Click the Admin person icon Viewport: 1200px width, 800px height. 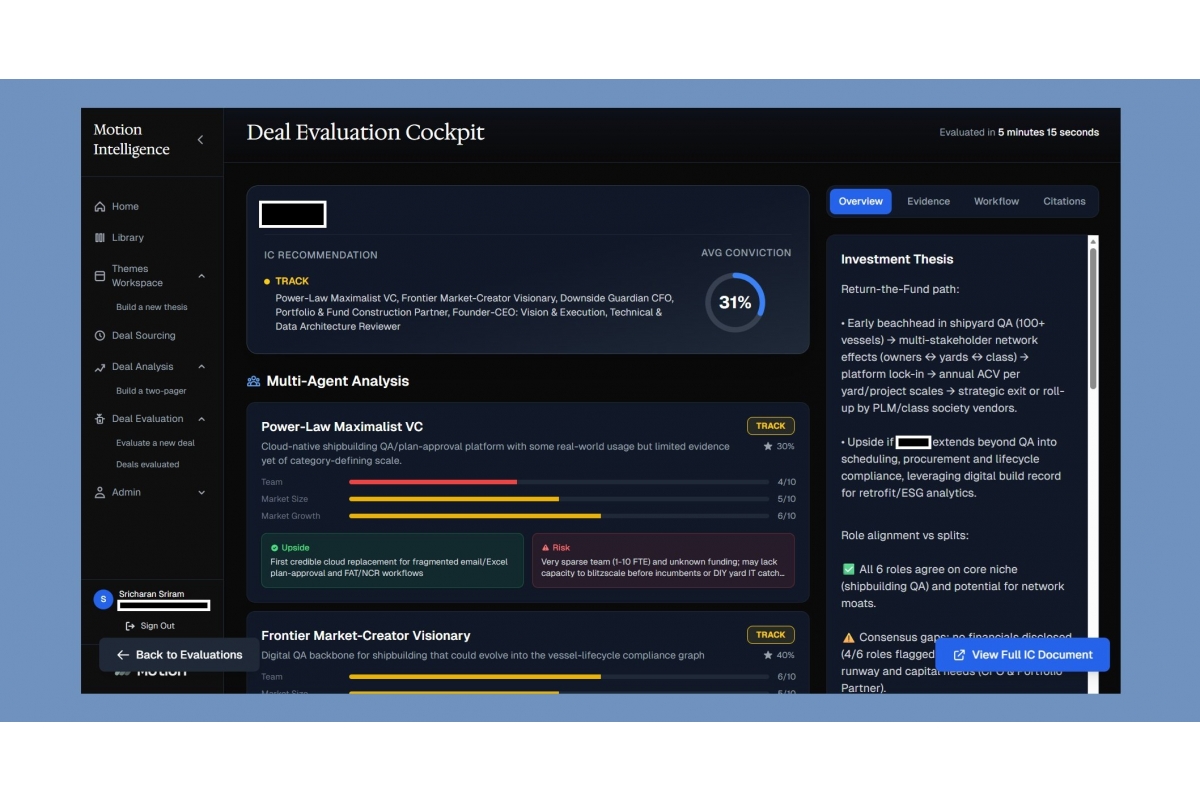(100, 493)
